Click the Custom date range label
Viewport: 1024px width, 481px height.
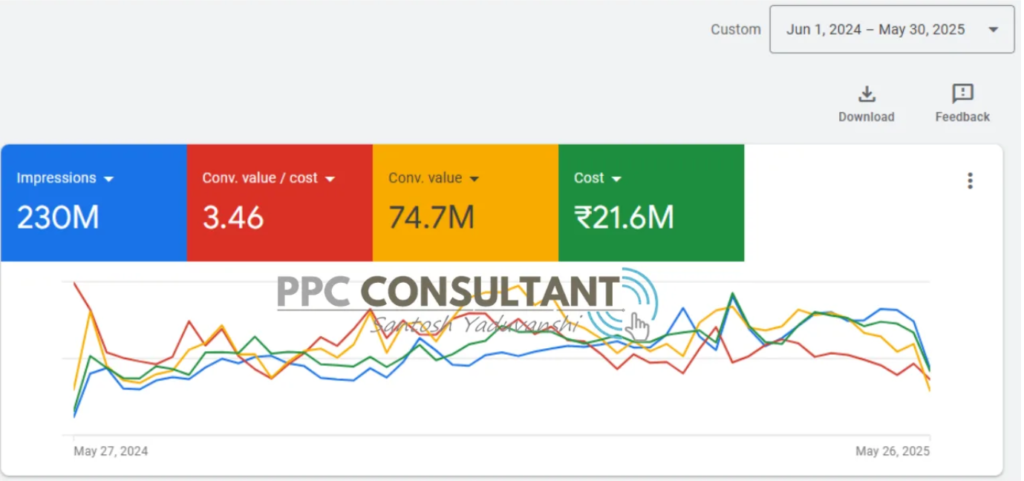click(735, 30)
